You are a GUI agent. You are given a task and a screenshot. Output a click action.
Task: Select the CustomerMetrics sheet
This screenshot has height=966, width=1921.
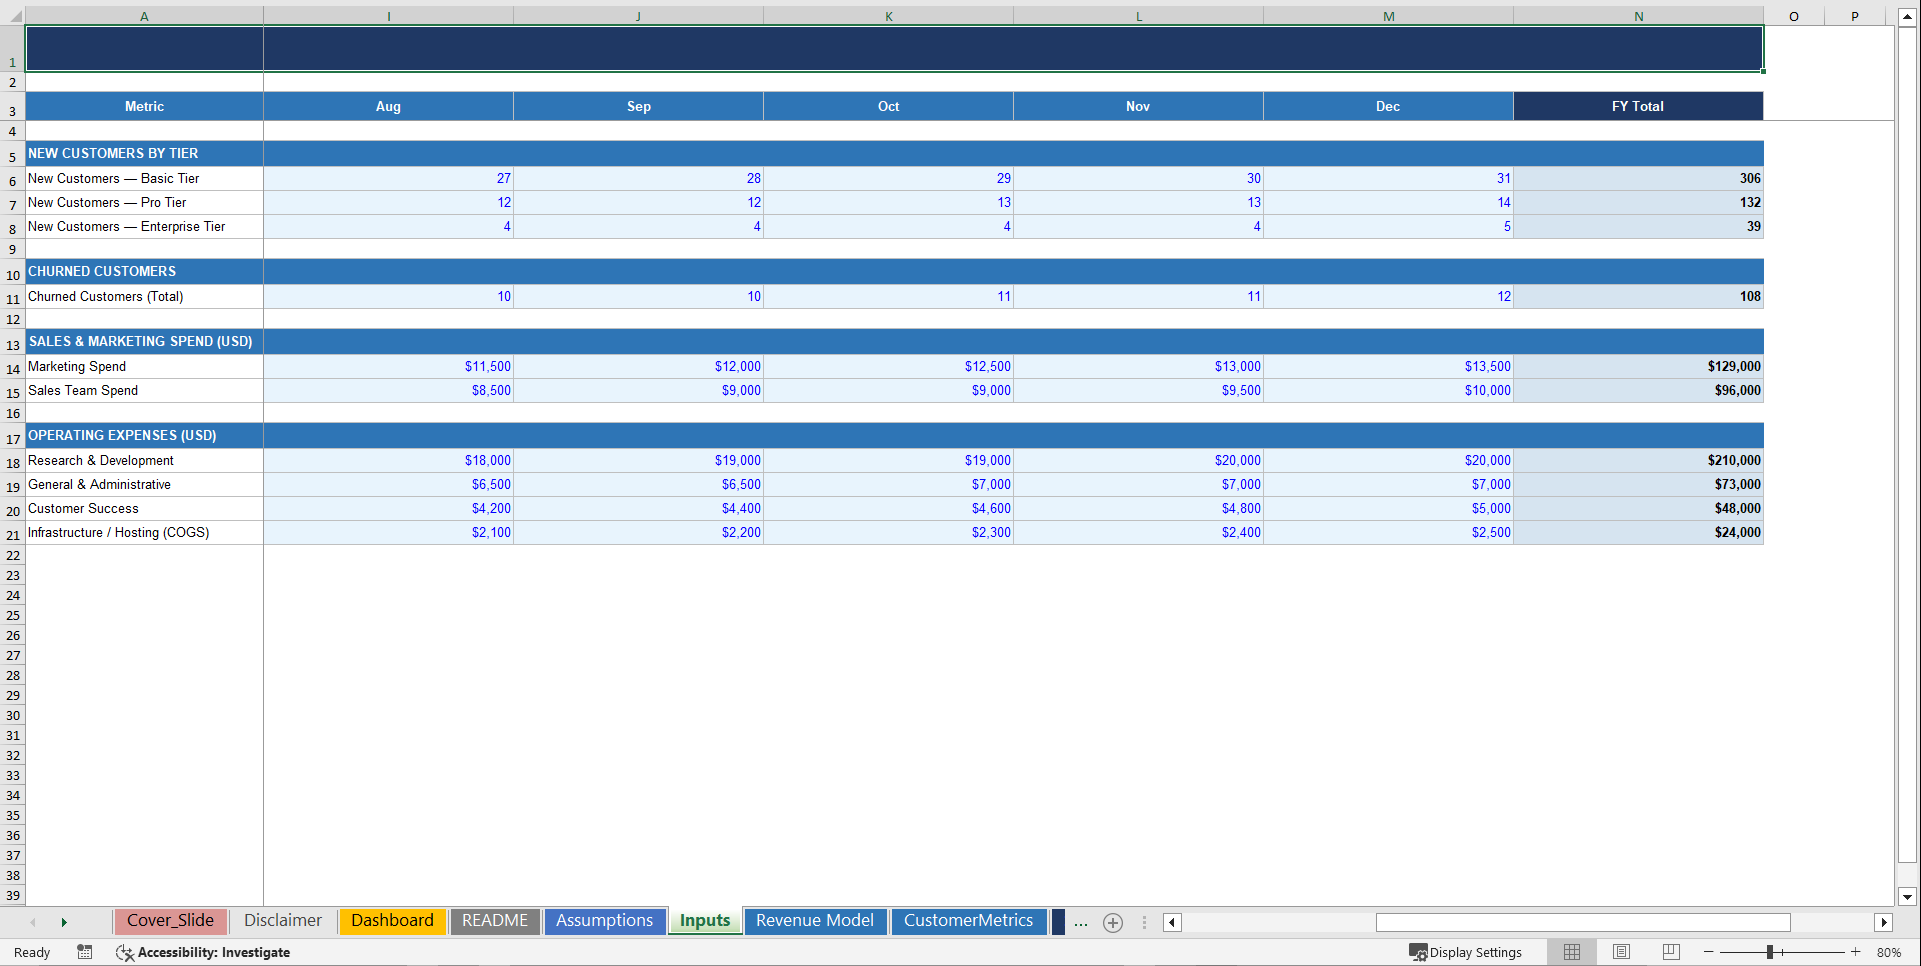969,921
